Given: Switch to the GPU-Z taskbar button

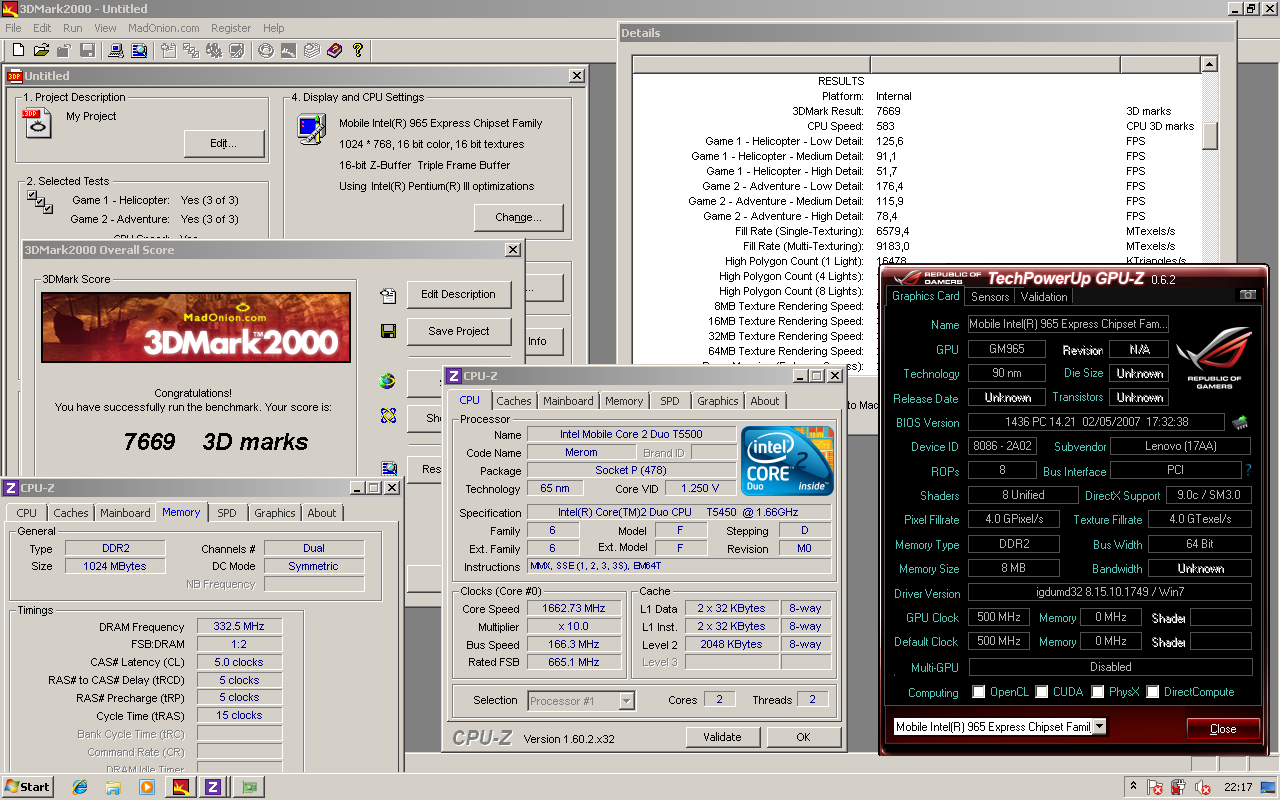Looking at the screenshot, I should [247, 787].
